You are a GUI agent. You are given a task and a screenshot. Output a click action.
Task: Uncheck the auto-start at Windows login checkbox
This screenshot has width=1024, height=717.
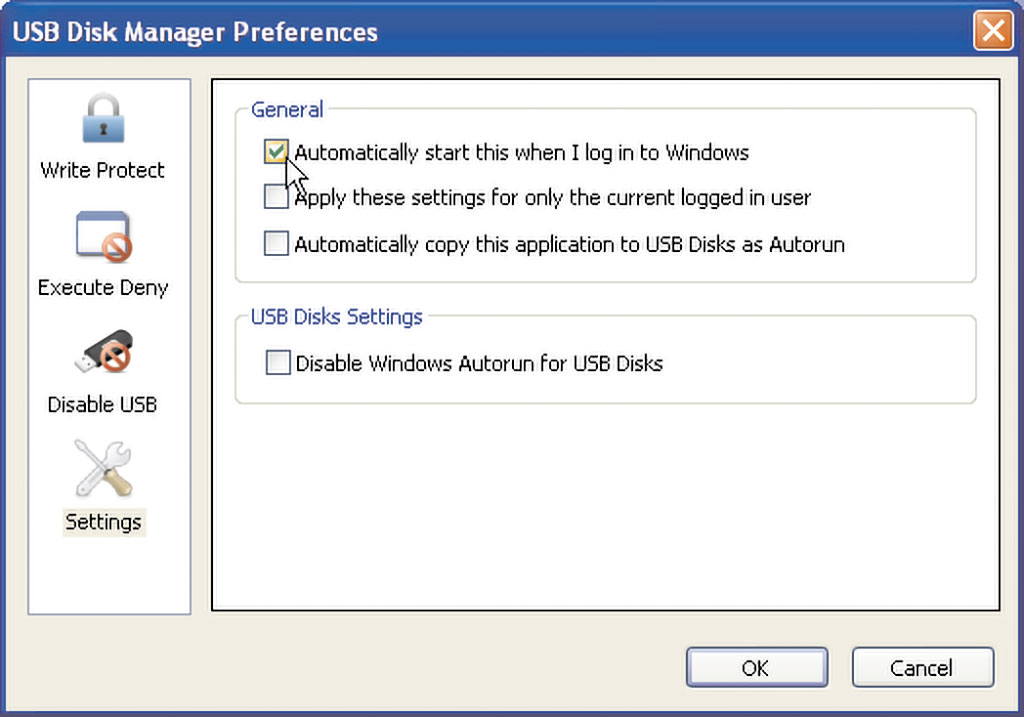[276, 151]
